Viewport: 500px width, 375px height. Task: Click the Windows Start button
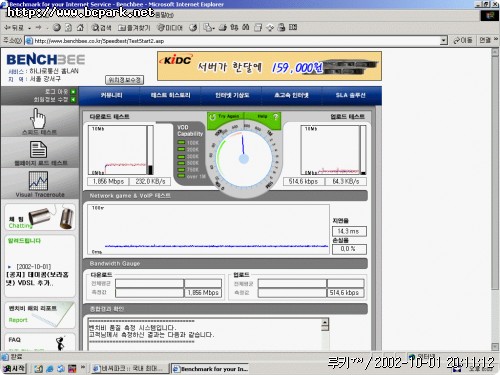14,368
